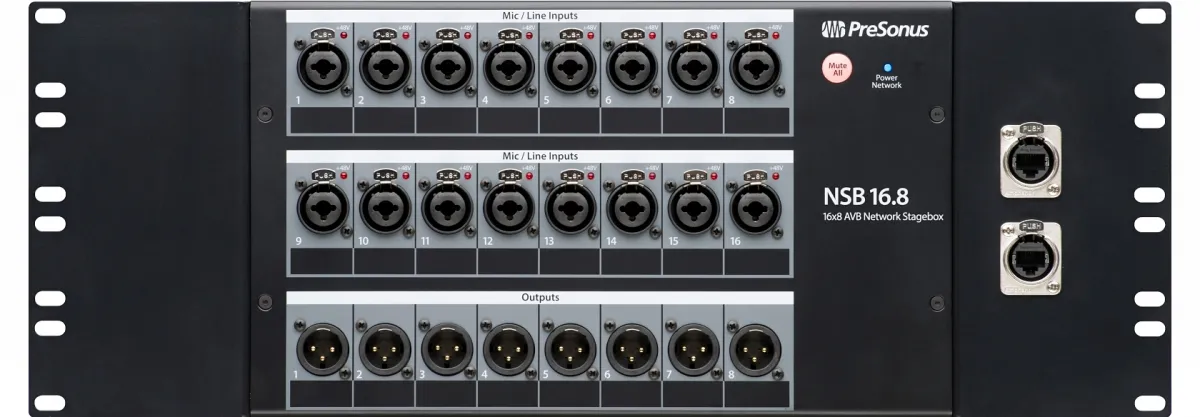Screen dimensions: 1200x417
Task: Toggle the +48V LED above input 16
Action: (777, 175)
